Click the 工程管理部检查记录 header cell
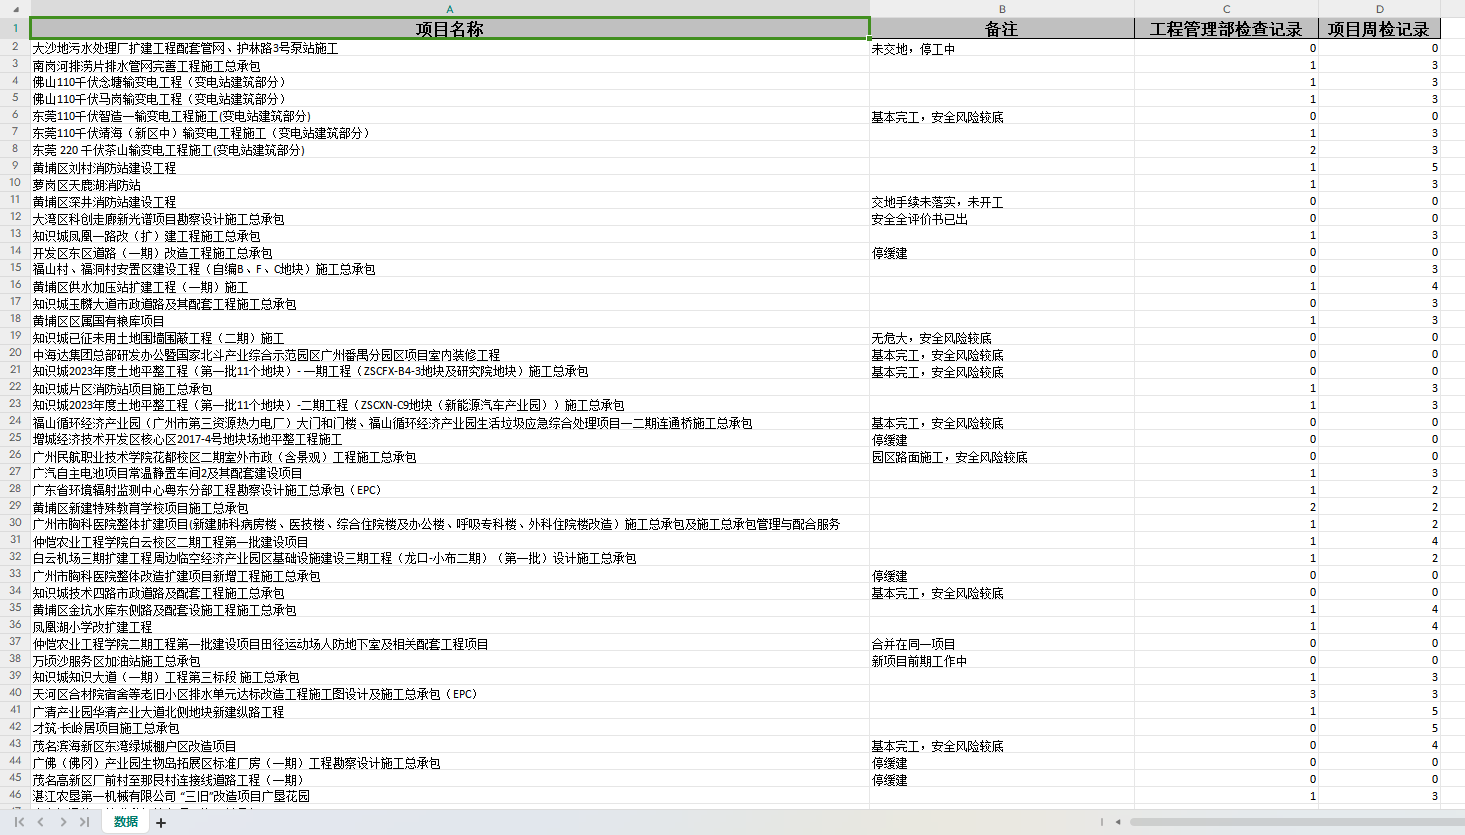 click(x=1226, y=29)
